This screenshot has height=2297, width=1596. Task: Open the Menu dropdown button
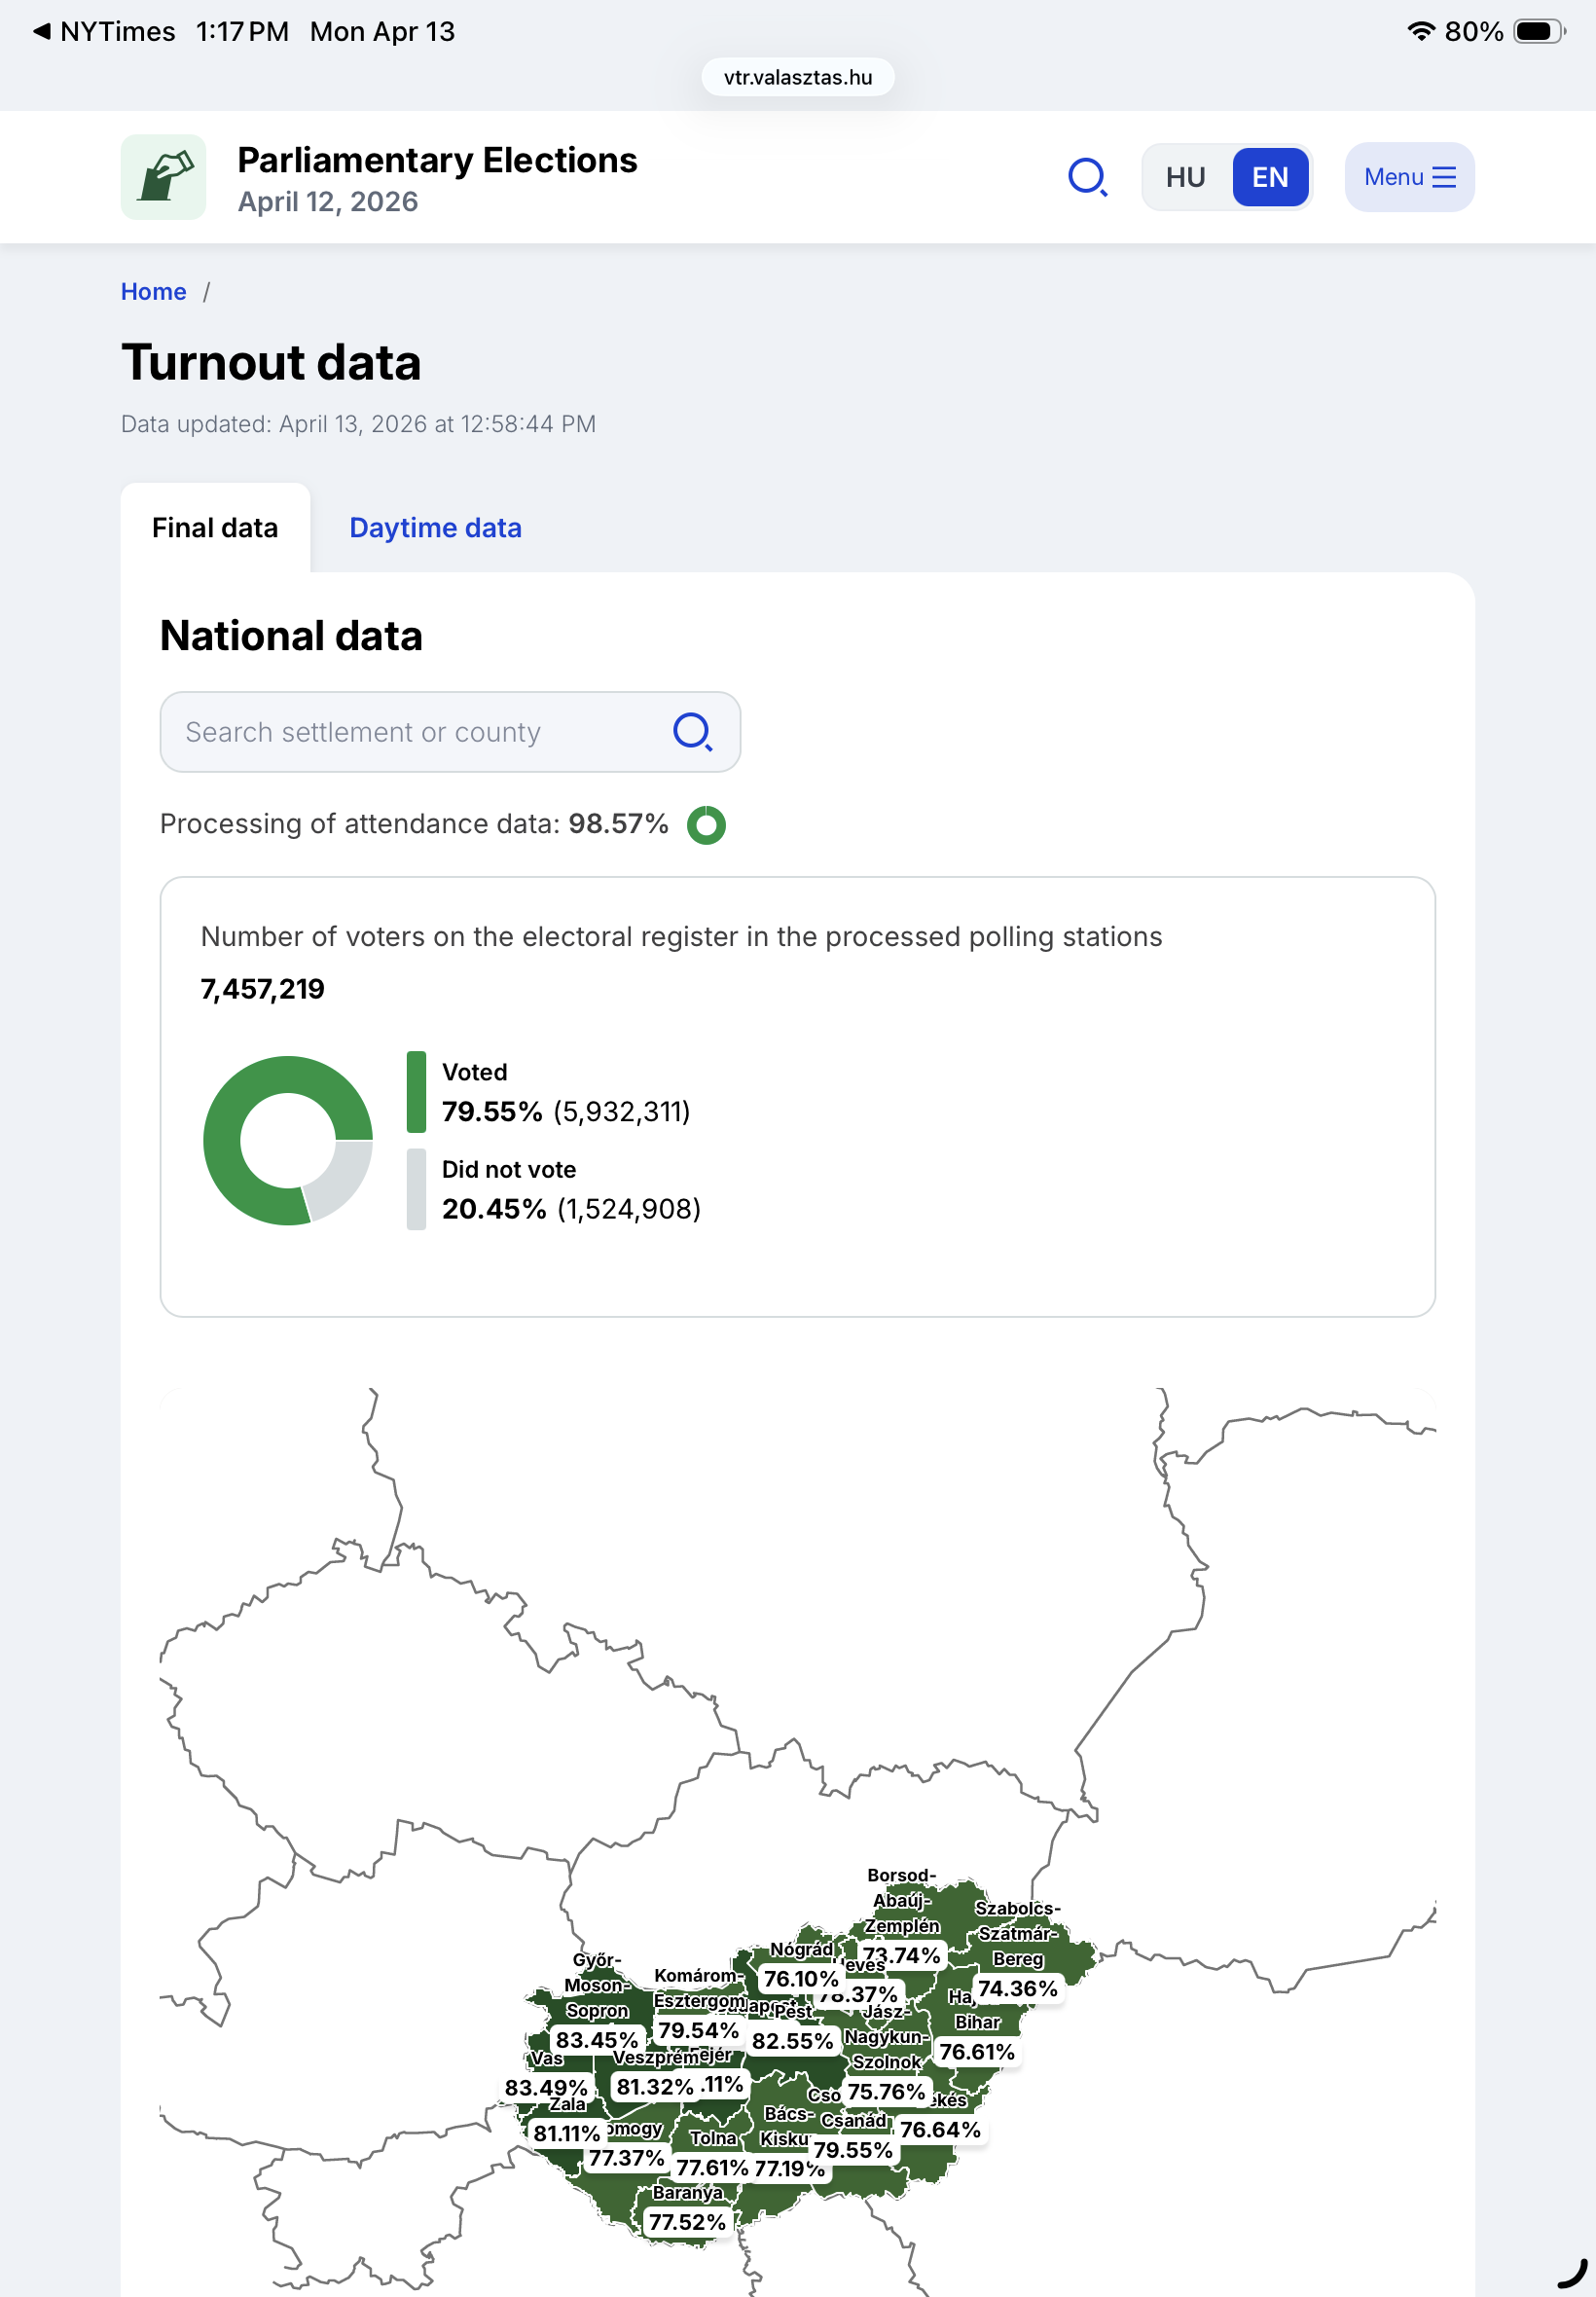click(1408, 177)
